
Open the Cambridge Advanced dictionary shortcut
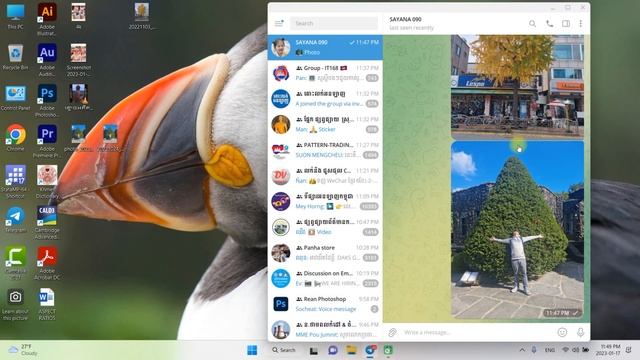47,222
